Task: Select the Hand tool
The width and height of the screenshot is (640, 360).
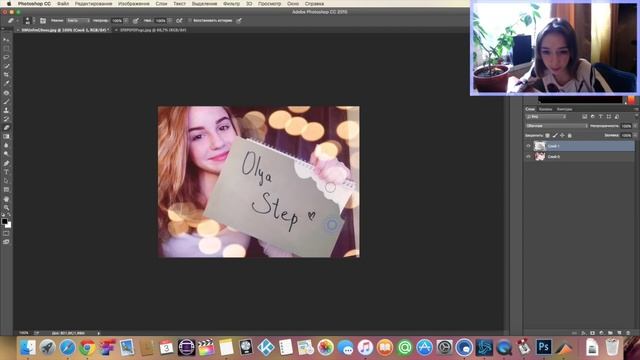Action: coord(6,199)
